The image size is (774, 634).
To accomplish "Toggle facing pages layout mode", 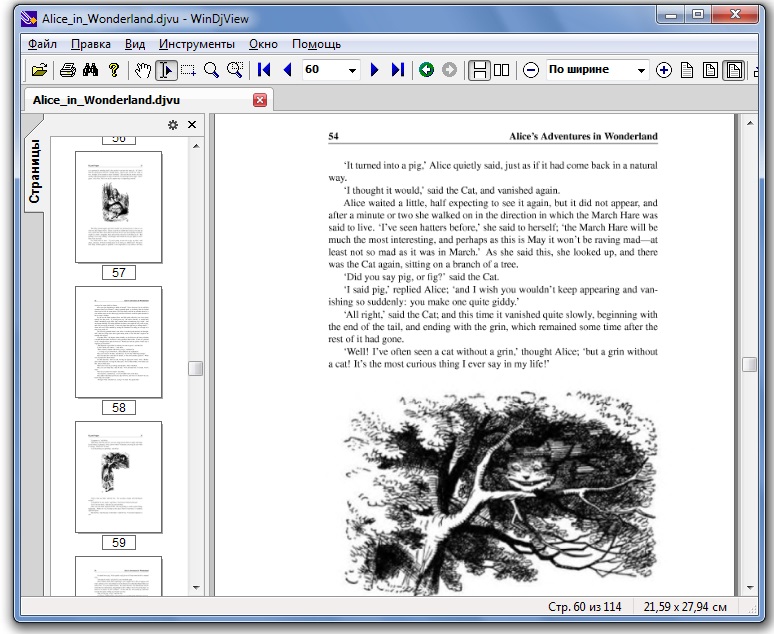I will (x=502, y=70).
